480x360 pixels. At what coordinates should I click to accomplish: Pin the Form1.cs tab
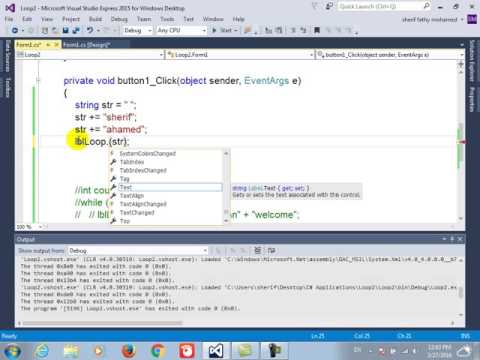click(48, 45)
